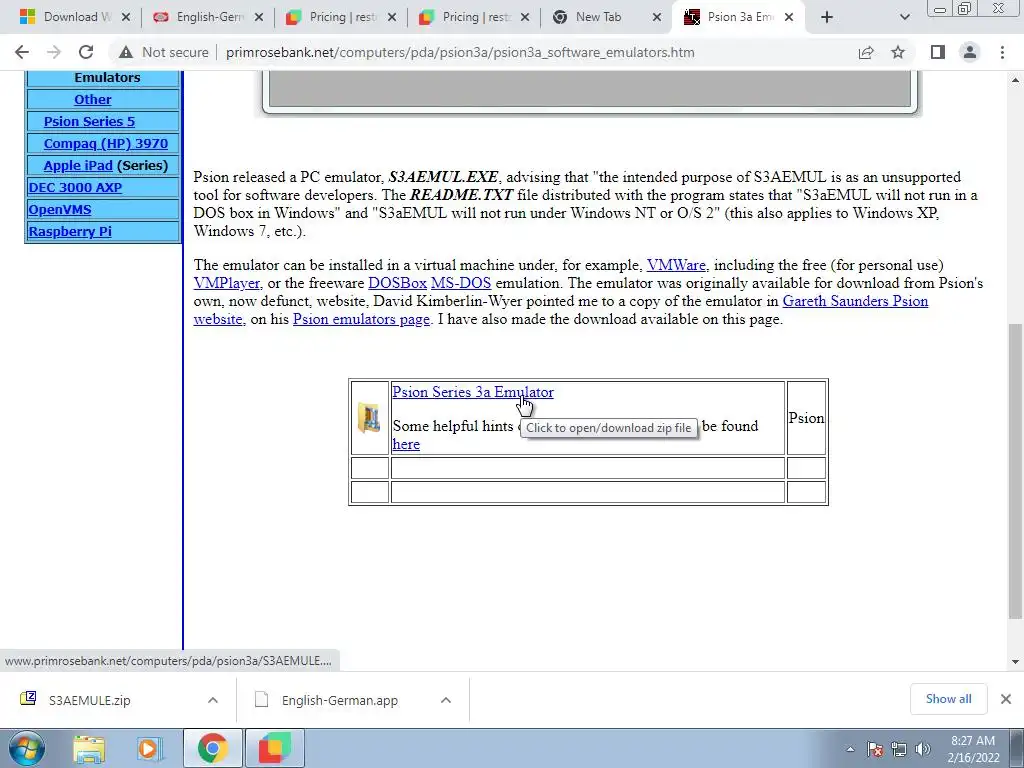Click the Not secure warning icon
This screenshot has width=1024, height=768.
126,52
